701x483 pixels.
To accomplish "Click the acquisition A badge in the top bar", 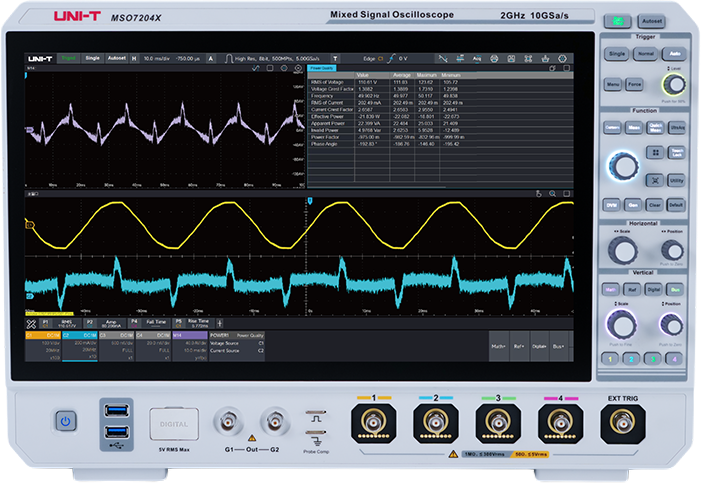I will point(211,59).
